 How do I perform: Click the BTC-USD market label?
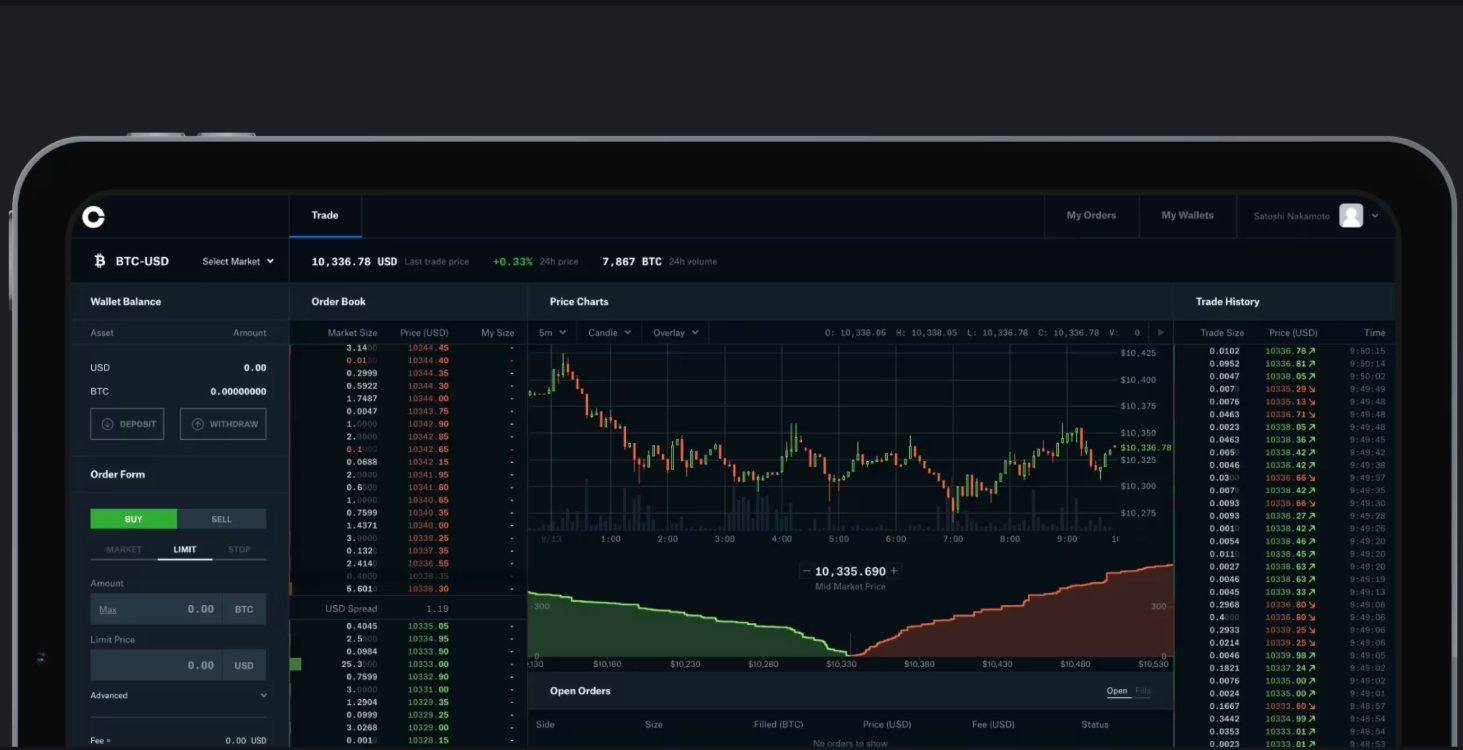pyautogui.click(x=142, y=261)
